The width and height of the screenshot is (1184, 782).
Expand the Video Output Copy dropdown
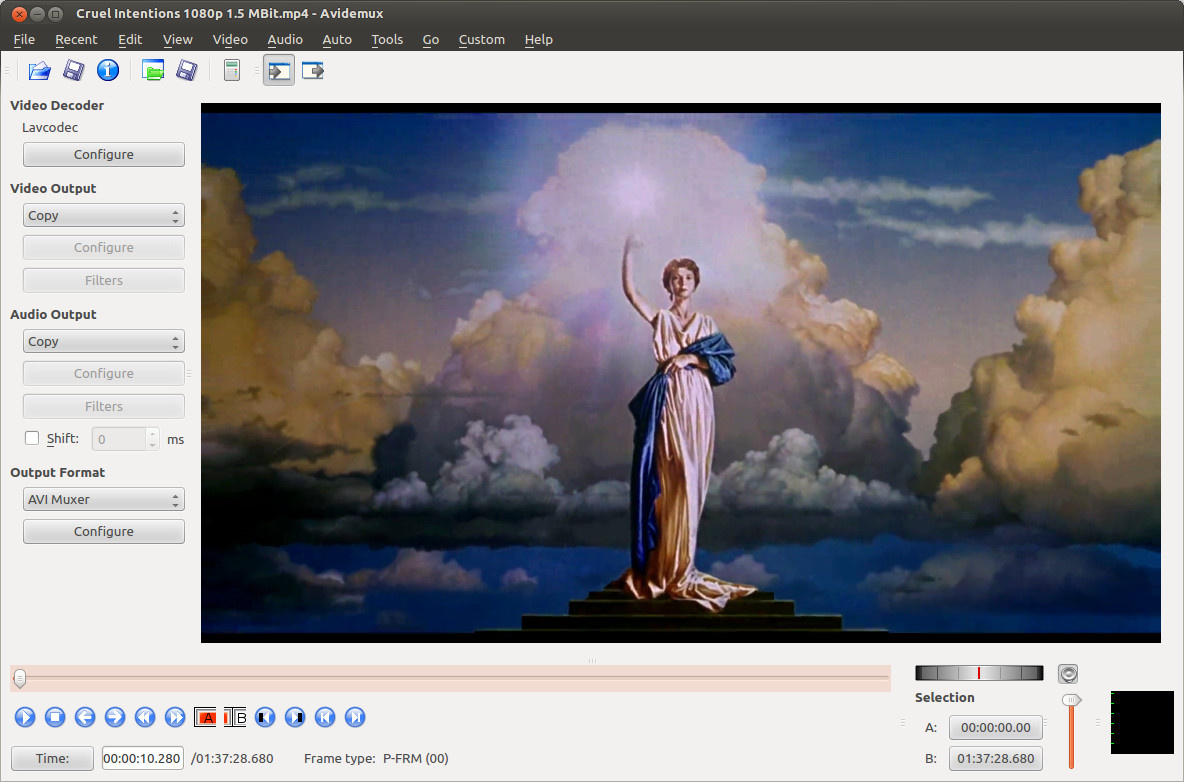point(103,216)
